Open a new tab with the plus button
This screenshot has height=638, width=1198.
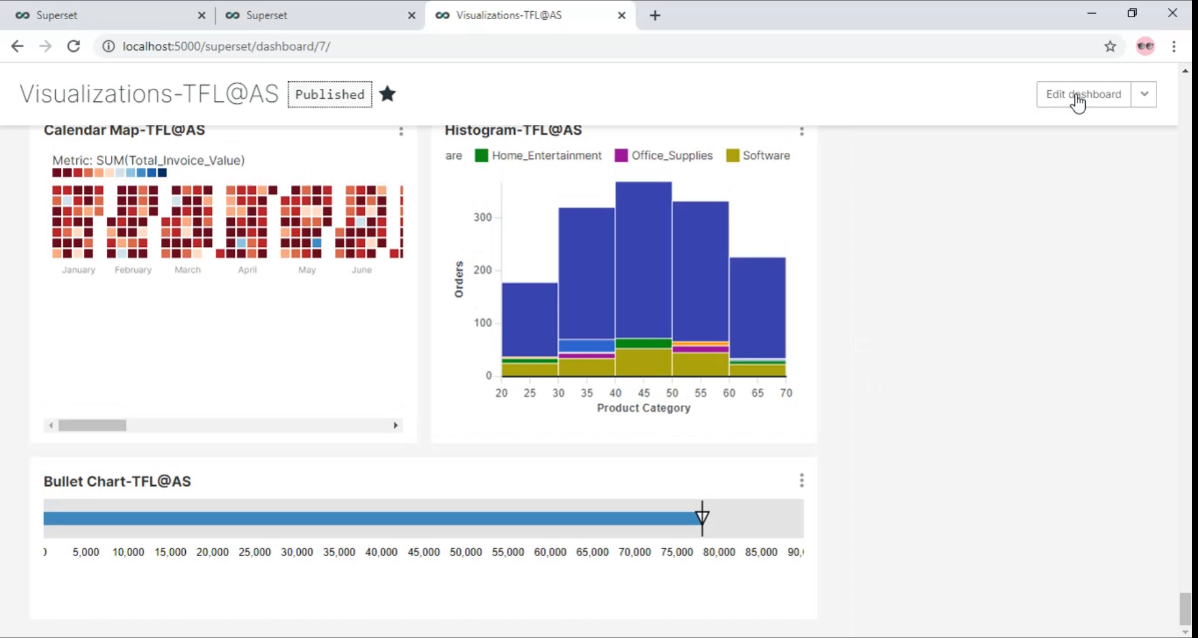[654, 15]
